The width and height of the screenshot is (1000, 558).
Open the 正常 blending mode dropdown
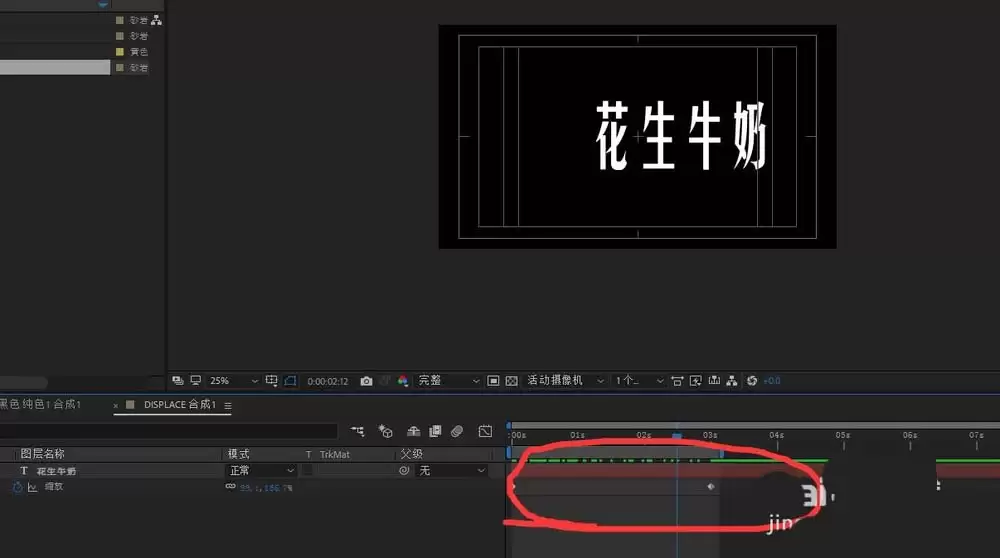point(261,471)
